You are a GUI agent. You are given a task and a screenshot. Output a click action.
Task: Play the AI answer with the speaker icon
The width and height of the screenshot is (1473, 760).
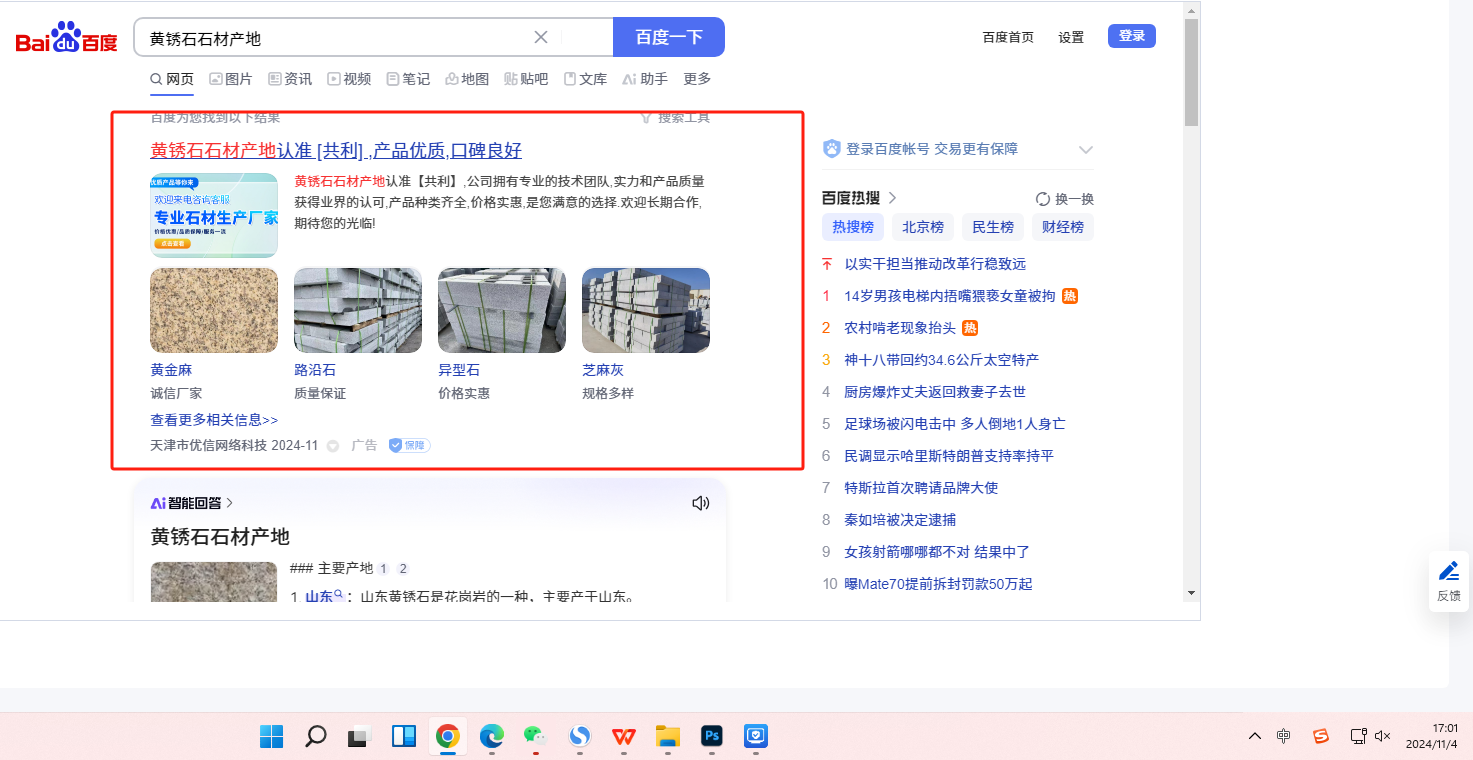coord(701,503)
